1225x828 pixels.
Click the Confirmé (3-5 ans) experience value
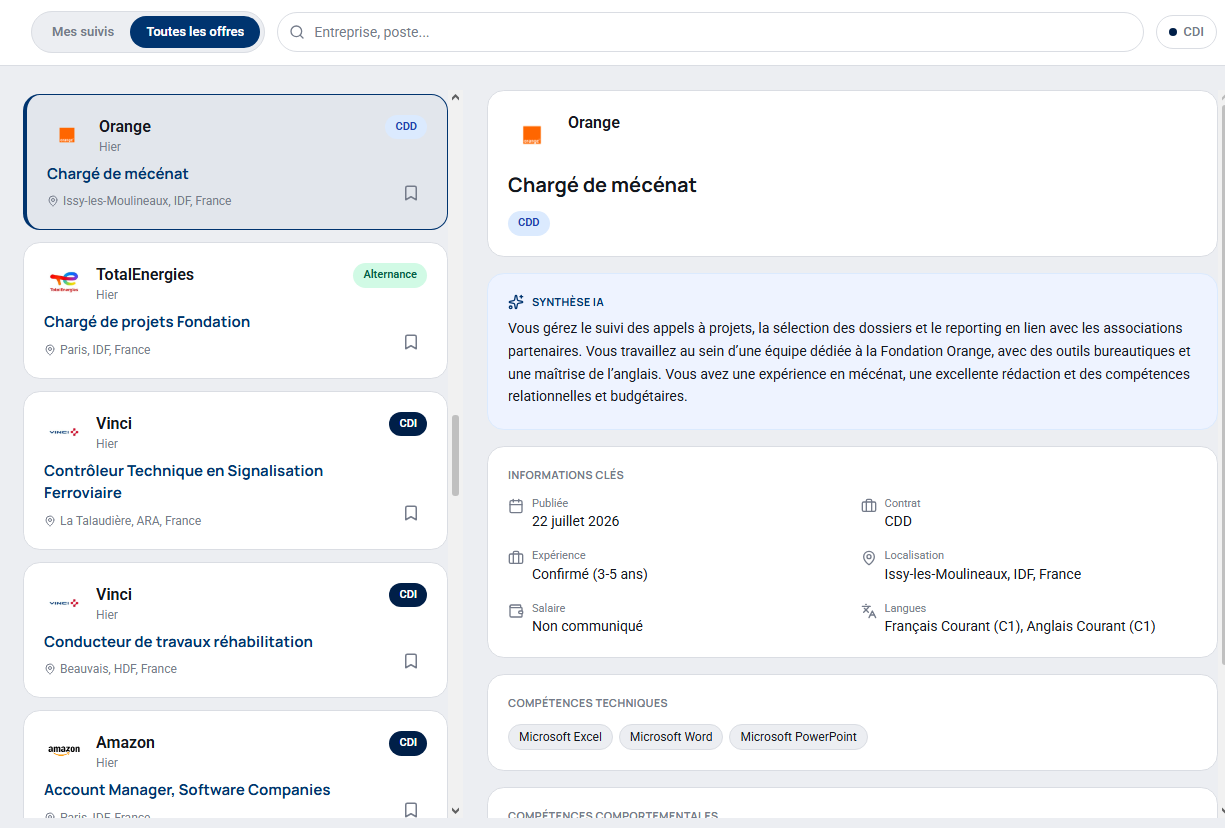[590, 575]
